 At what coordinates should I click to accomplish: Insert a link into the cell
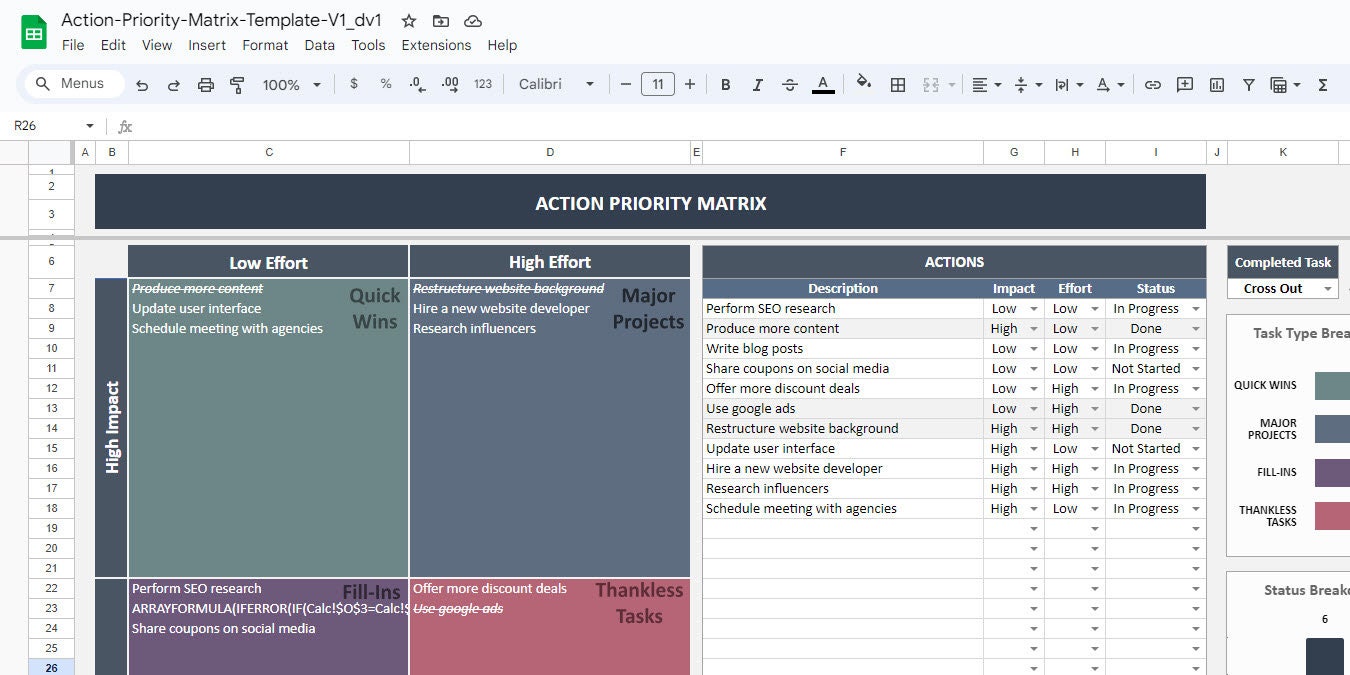pyautogui.click(x=1153, y=84)
